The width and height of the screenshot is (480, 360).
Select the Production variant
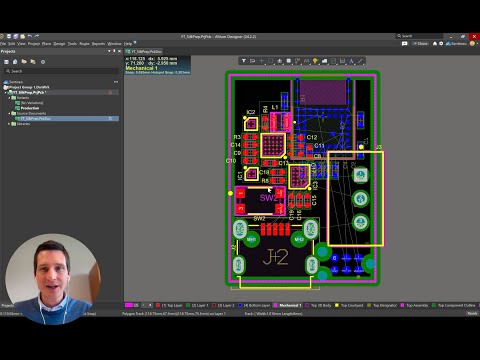30,108
